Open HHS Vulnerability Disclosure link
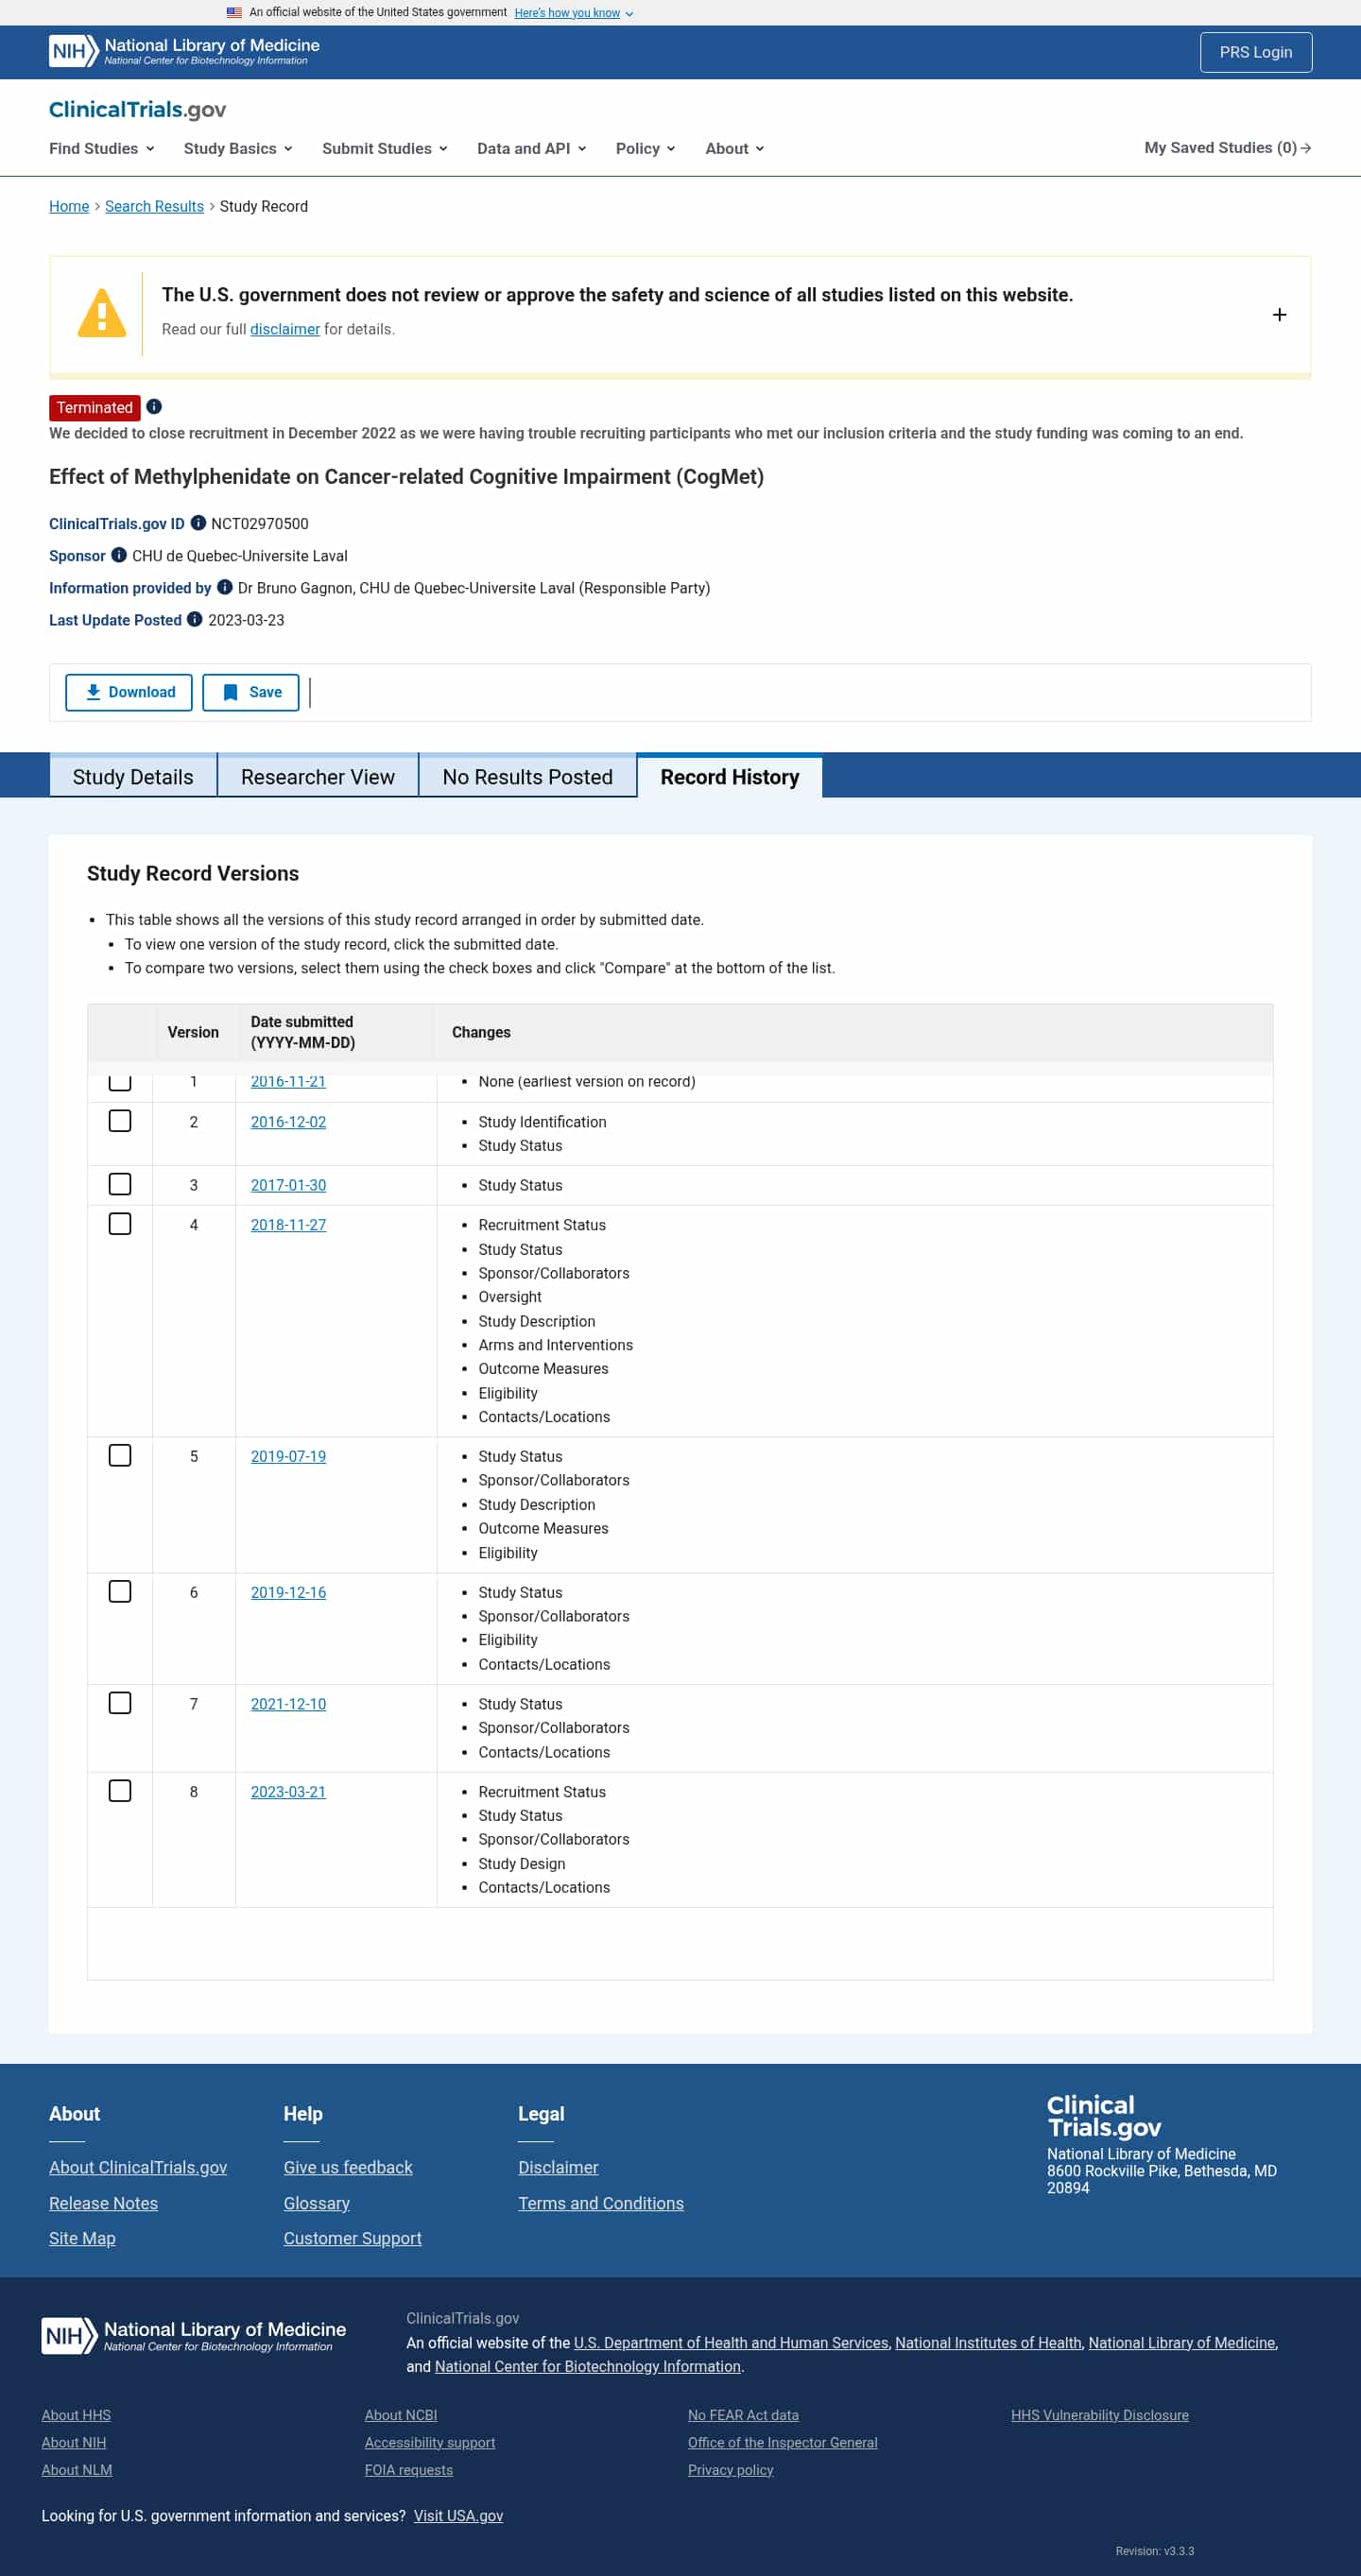The height and width of the screenshot is (2576, 1361). click(1100, 2415)
